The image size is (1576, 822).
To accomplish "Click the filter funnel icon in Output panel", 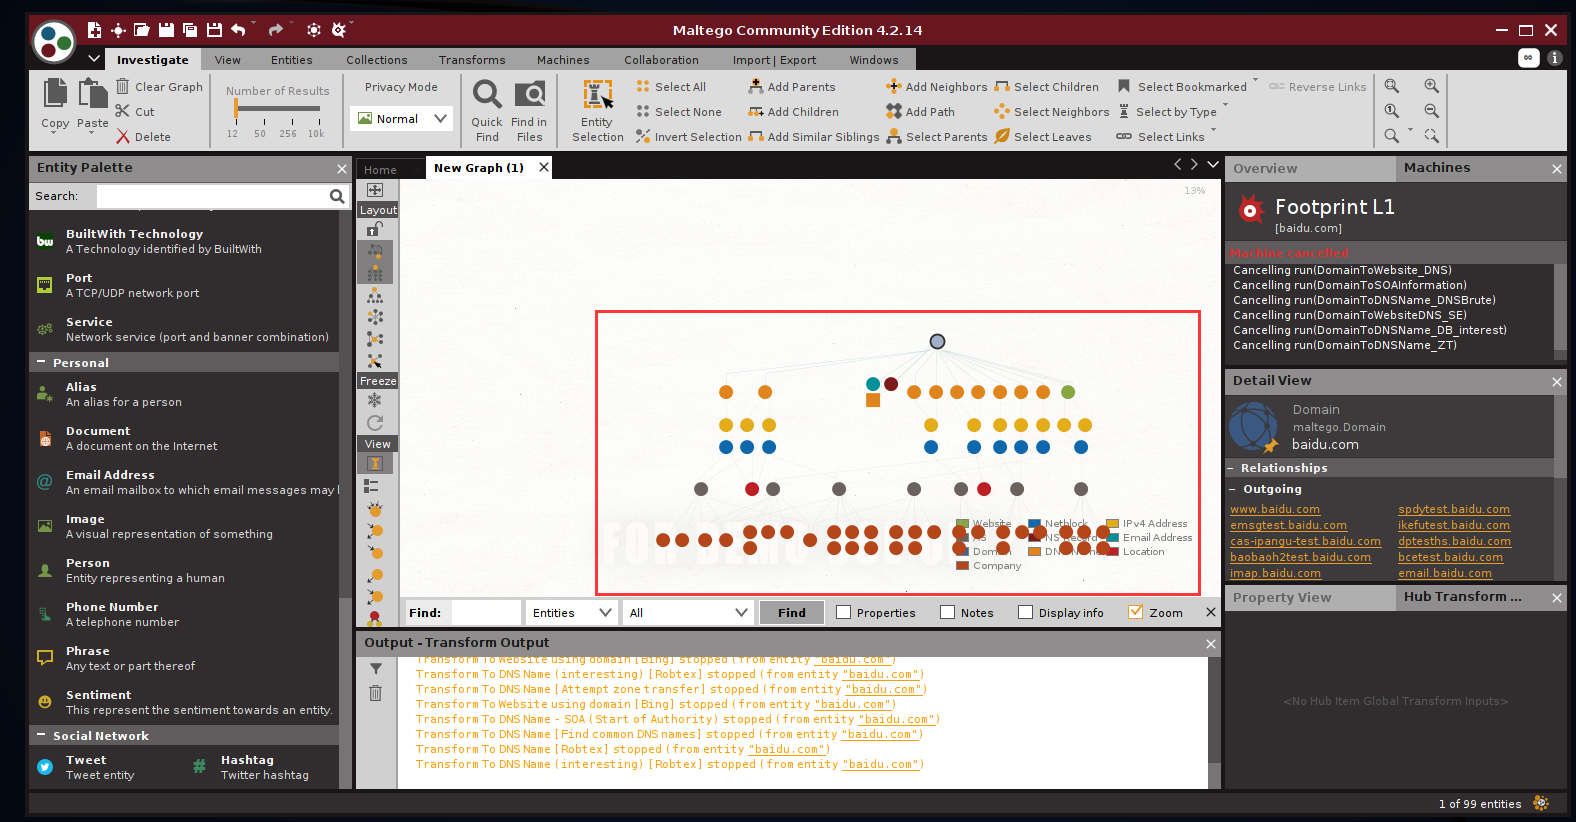I will 375,669.
